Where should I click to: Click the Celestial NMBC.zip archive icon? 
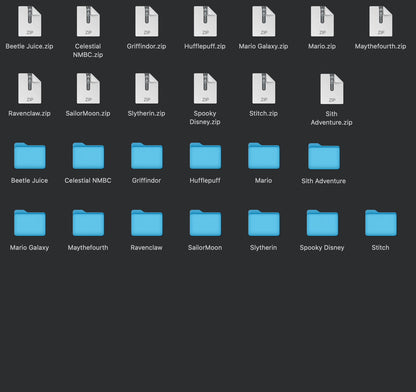tap(88, 21)
